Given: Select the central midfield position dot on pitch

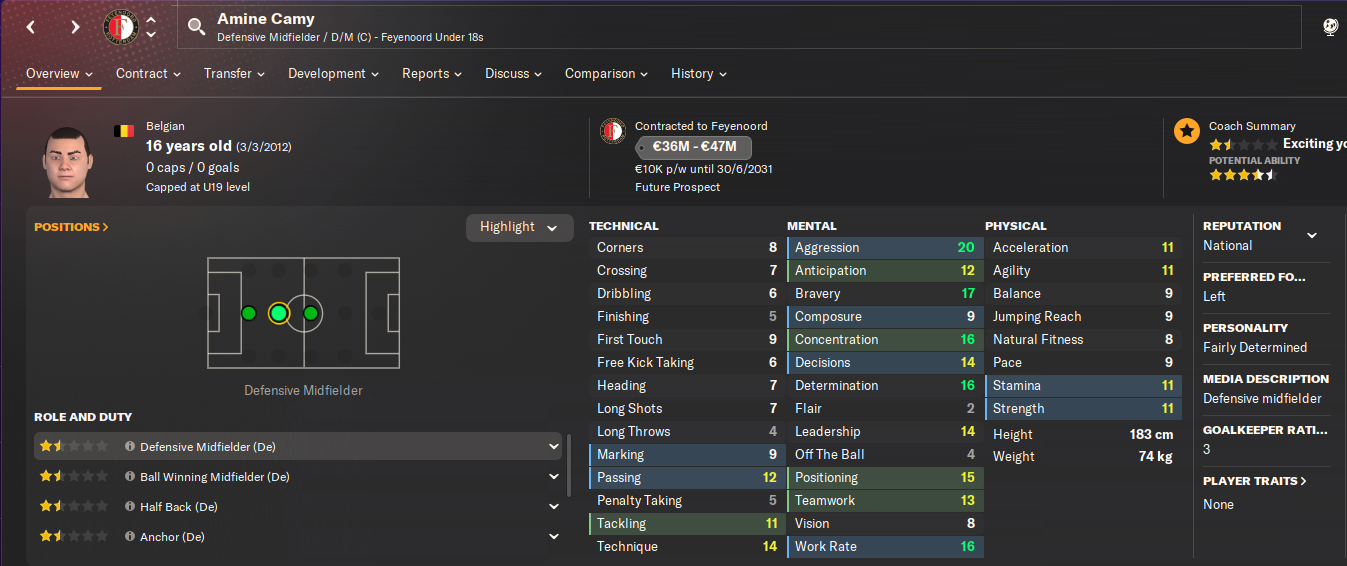Looking at the screenshot, I should click(x=311, y=313).
